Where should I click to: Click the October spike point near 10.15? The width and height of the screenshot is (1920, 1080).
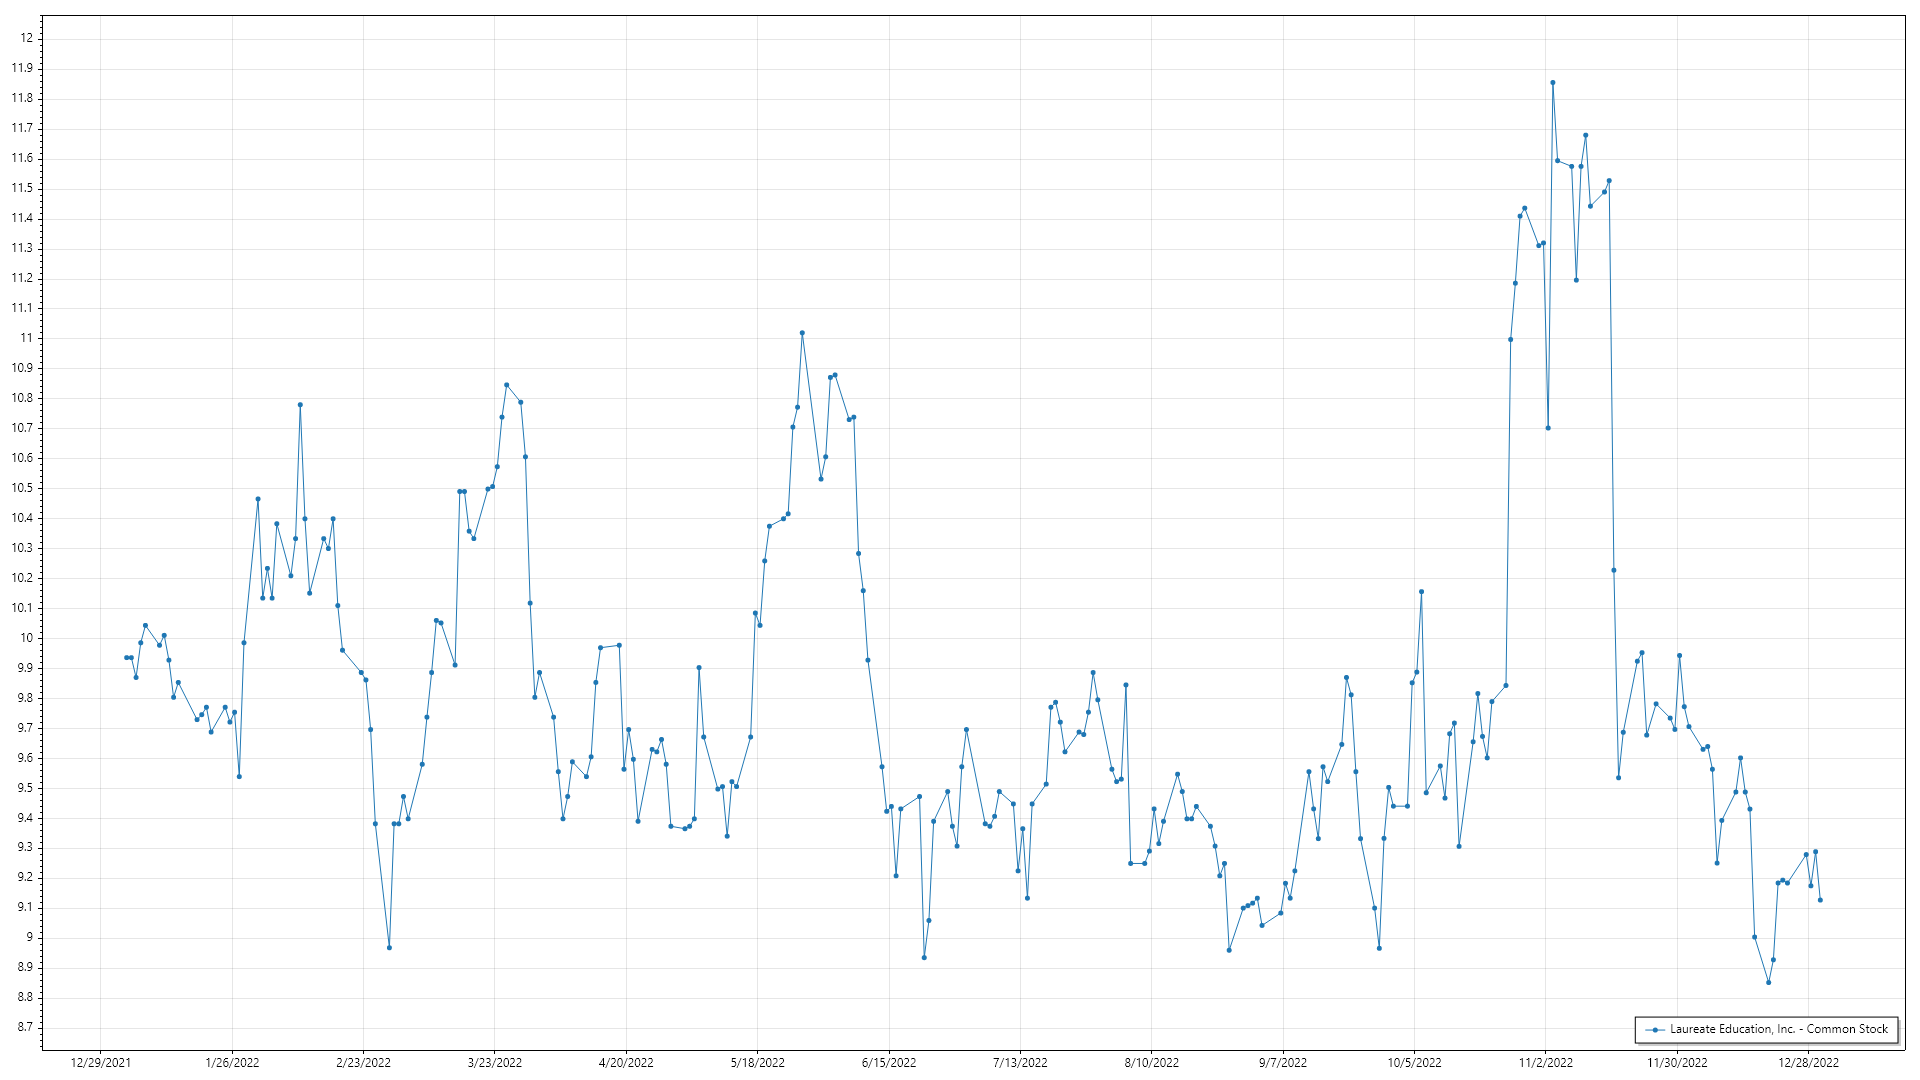tap(1421, 592)
